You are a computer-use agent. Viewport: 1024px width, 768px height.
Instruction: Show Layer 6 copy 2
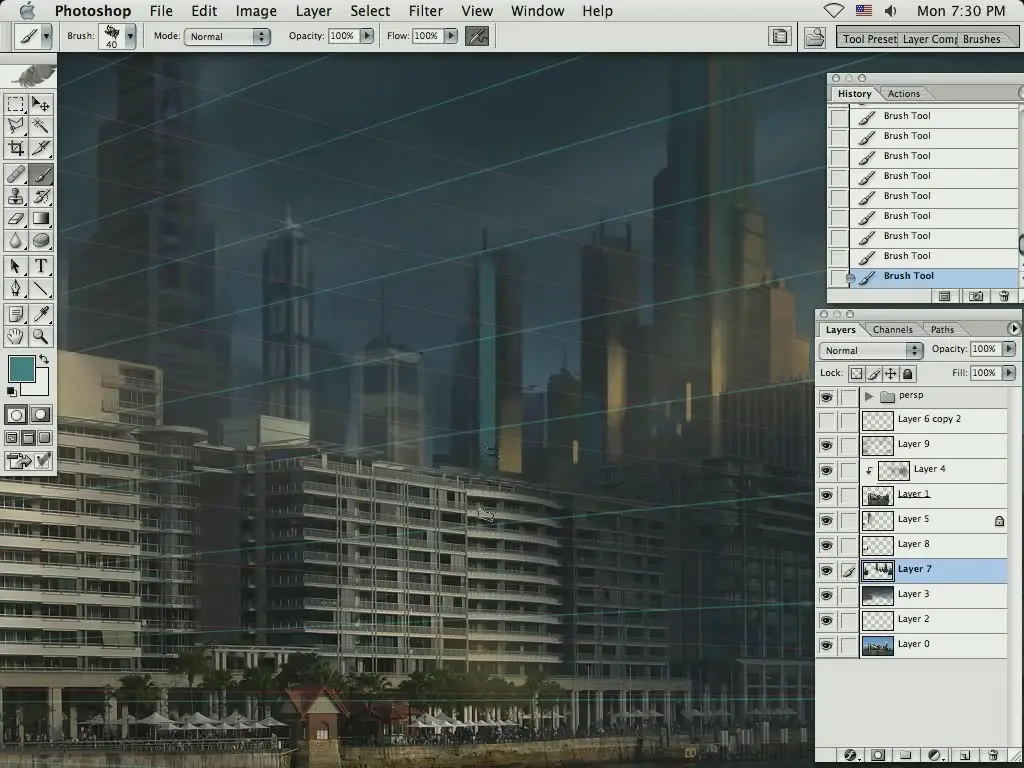tap(826, 421)
